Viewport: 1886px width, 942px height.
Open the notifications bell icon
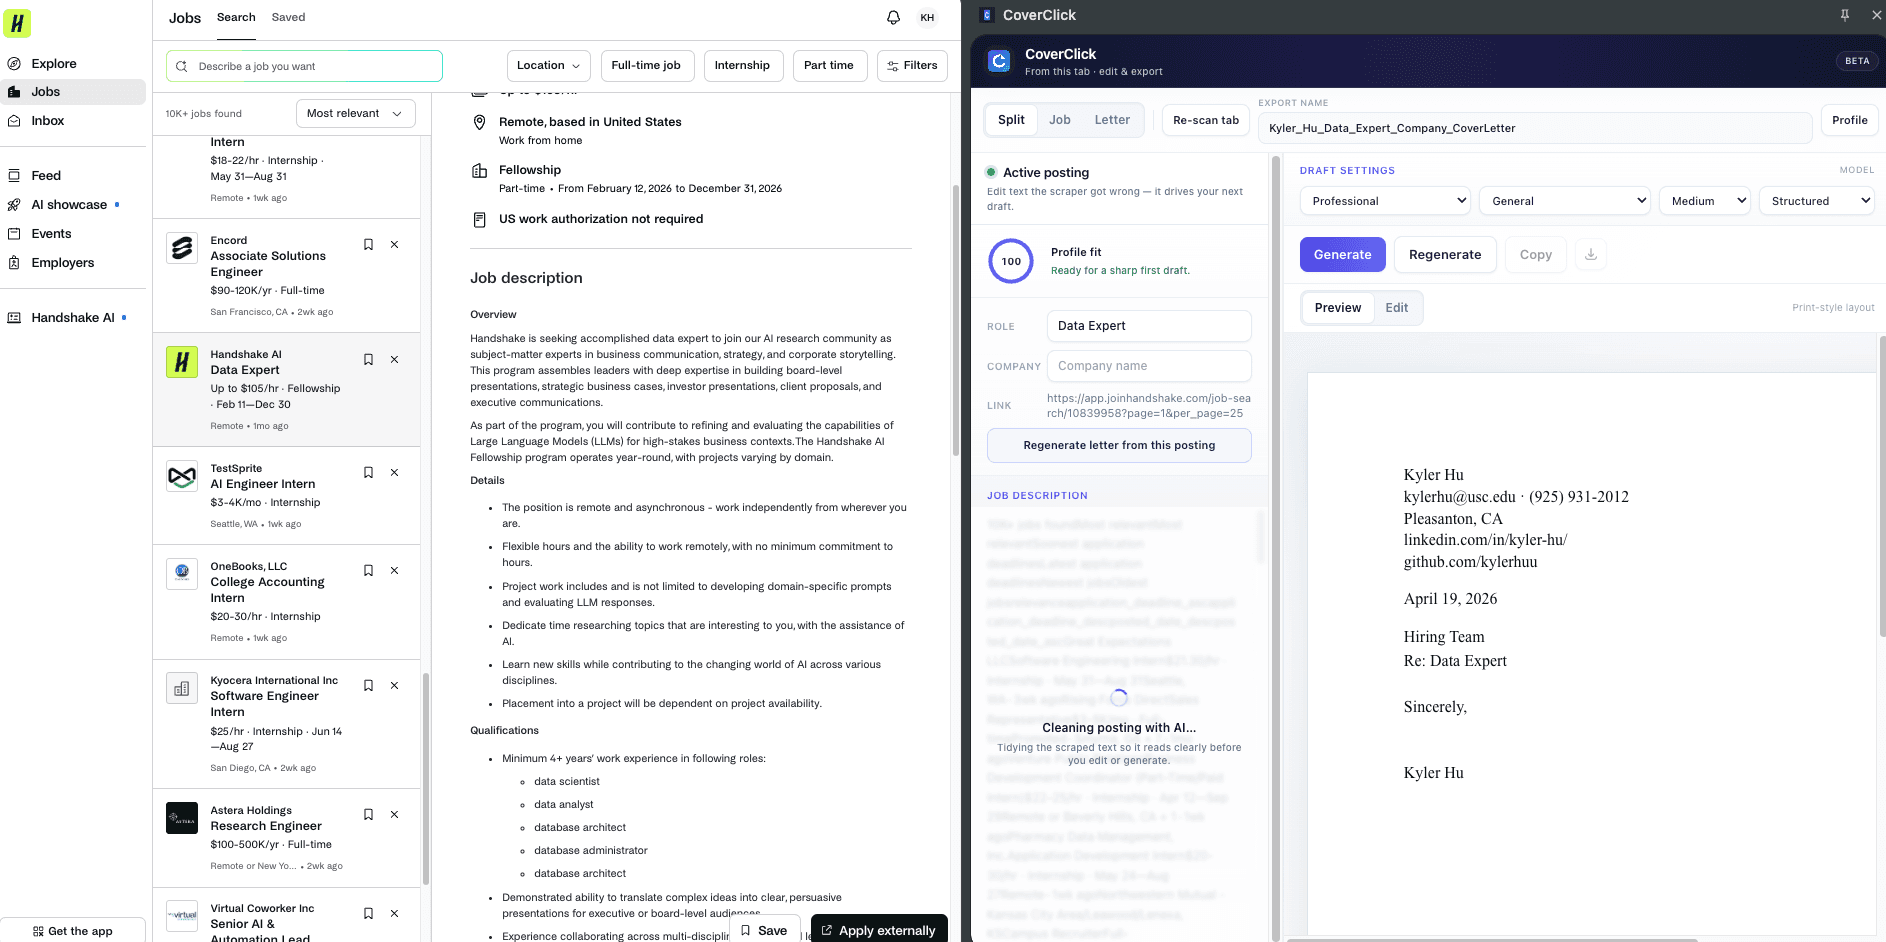tap(893, 17)
